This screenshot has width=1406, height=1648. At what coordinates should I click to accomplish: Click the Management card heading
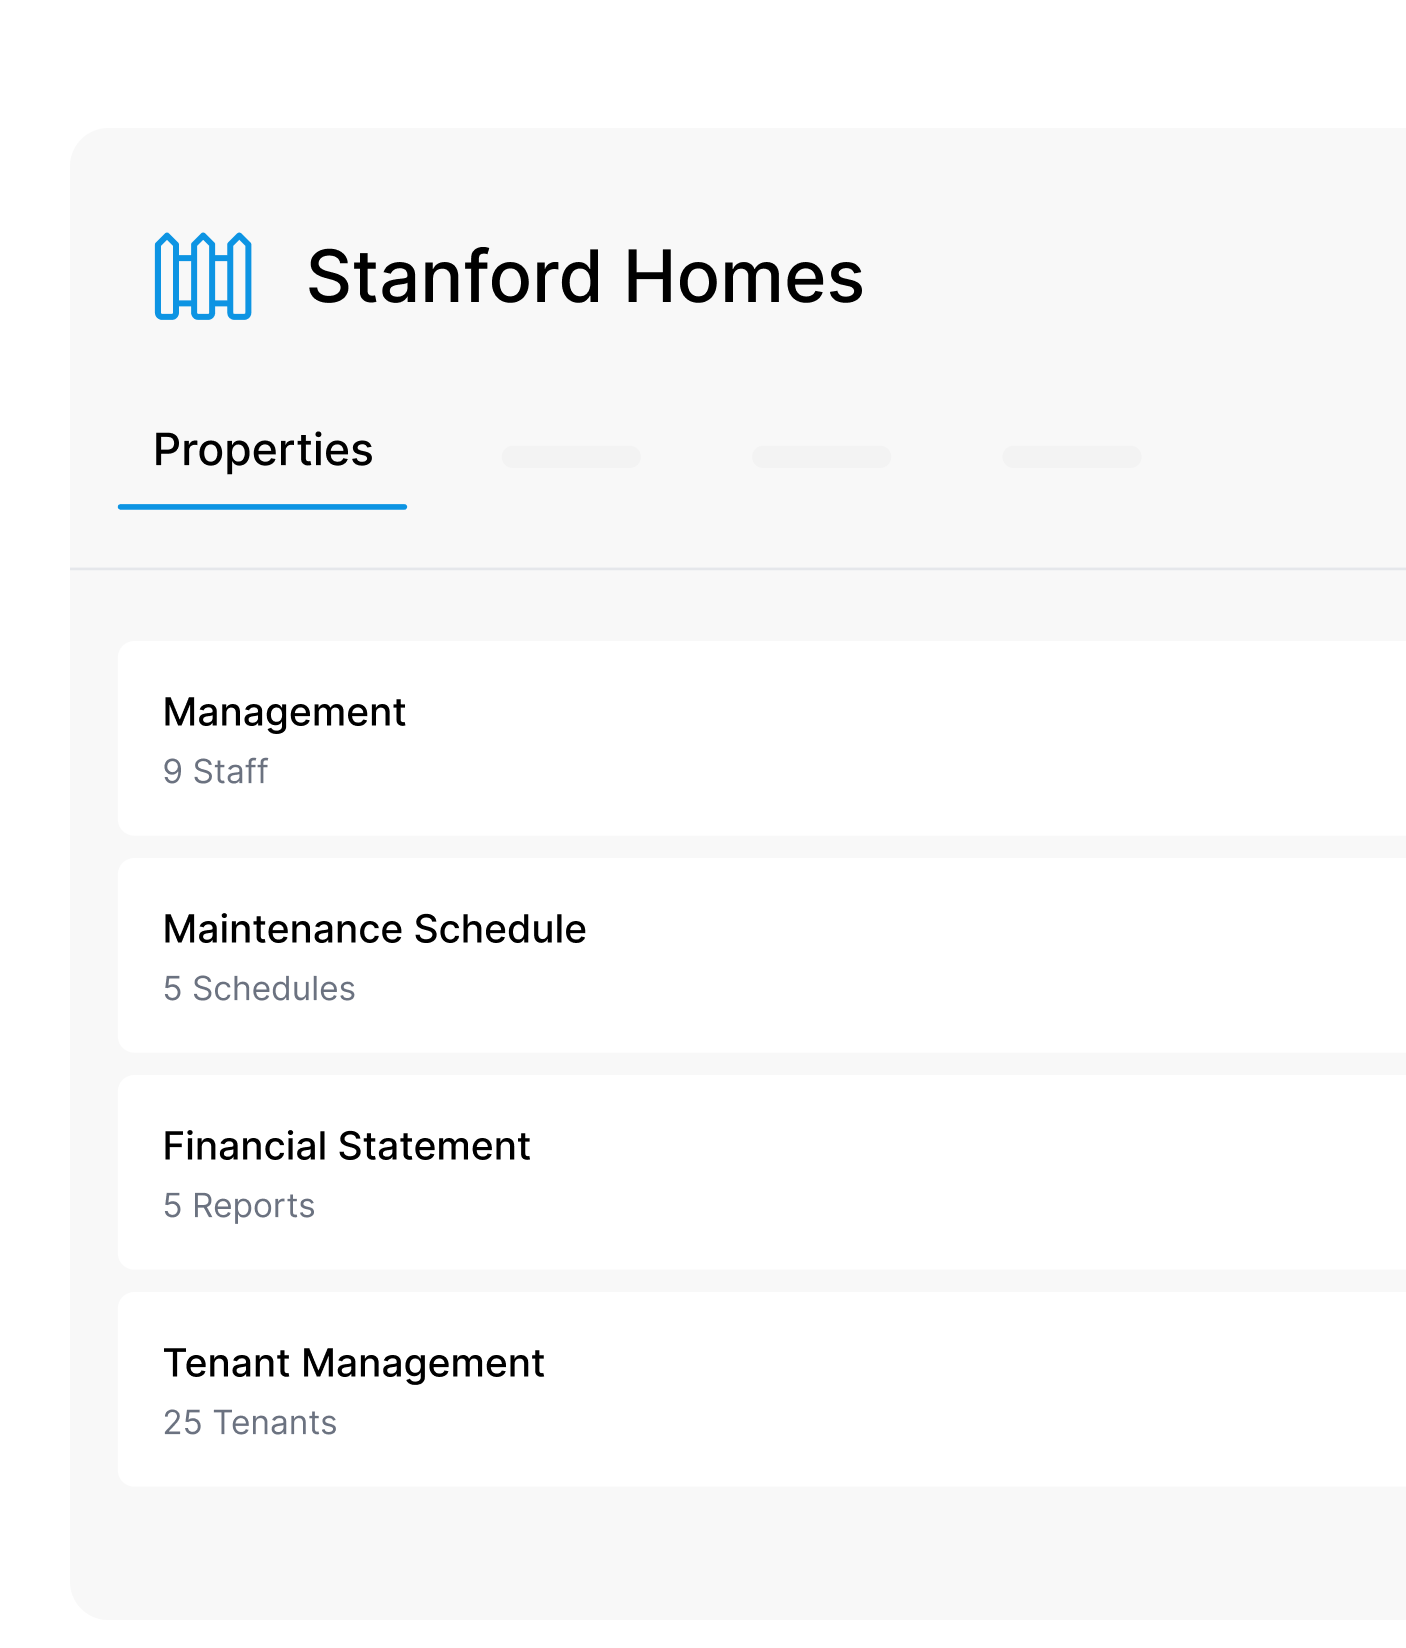[286, 712]
